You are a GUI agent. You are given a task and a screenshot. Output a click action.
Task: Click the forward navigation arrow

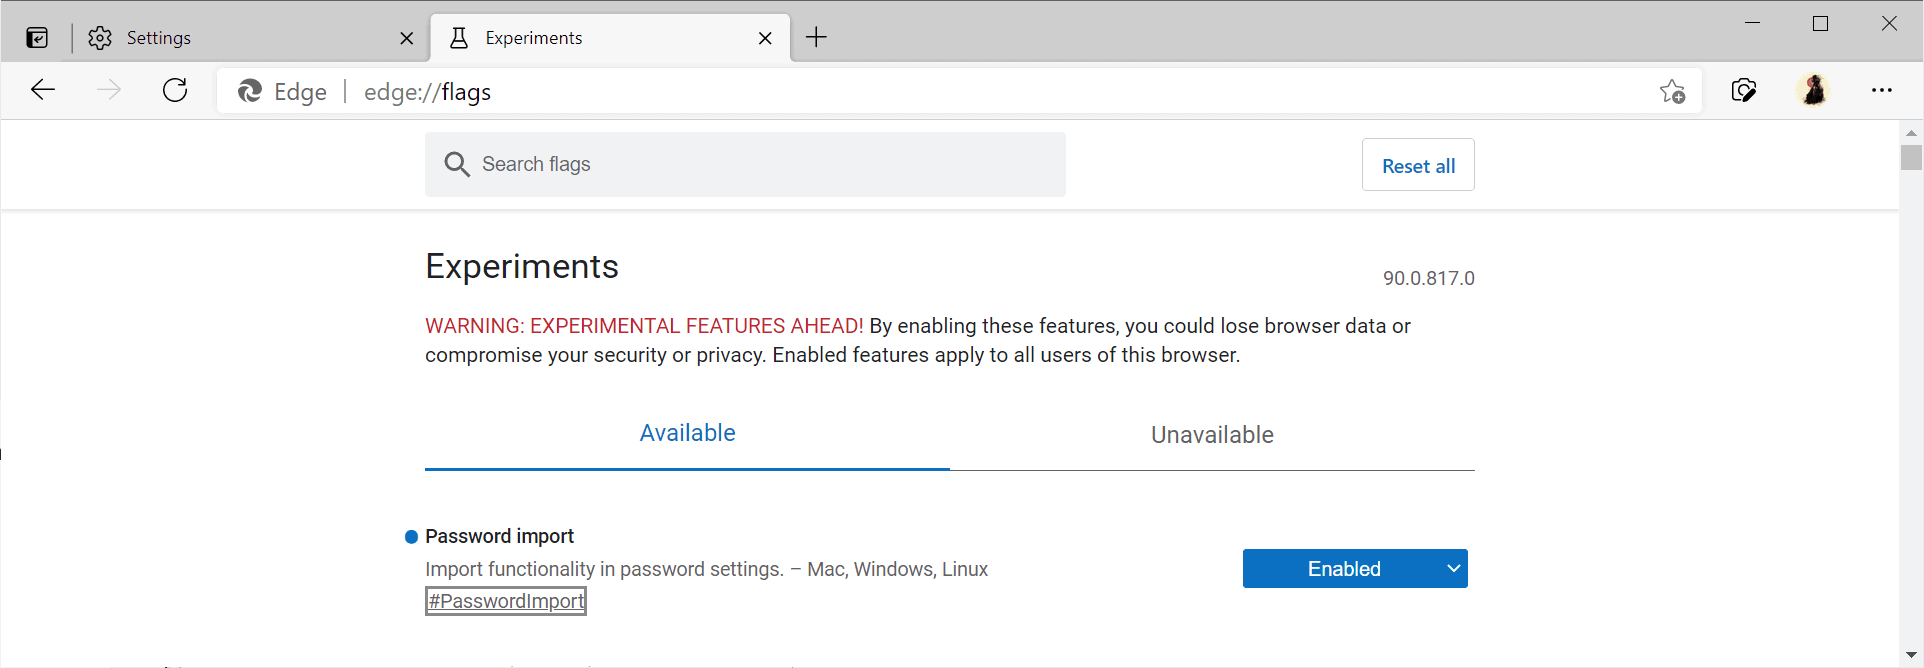(109, 91)
